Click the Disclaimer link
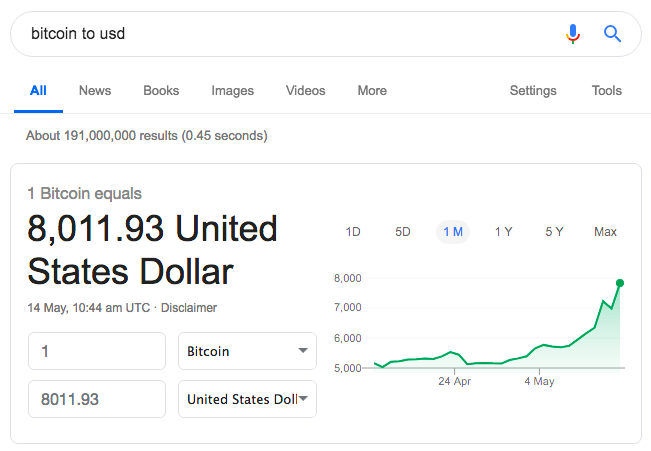 (188, 308)
